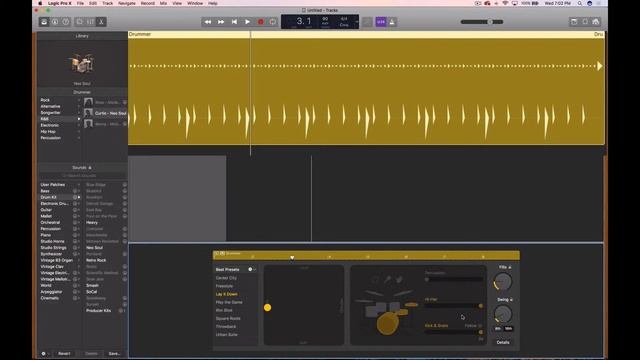Click the yellow puck in XY pad
The image size is (640, 360).
point(267,307)
